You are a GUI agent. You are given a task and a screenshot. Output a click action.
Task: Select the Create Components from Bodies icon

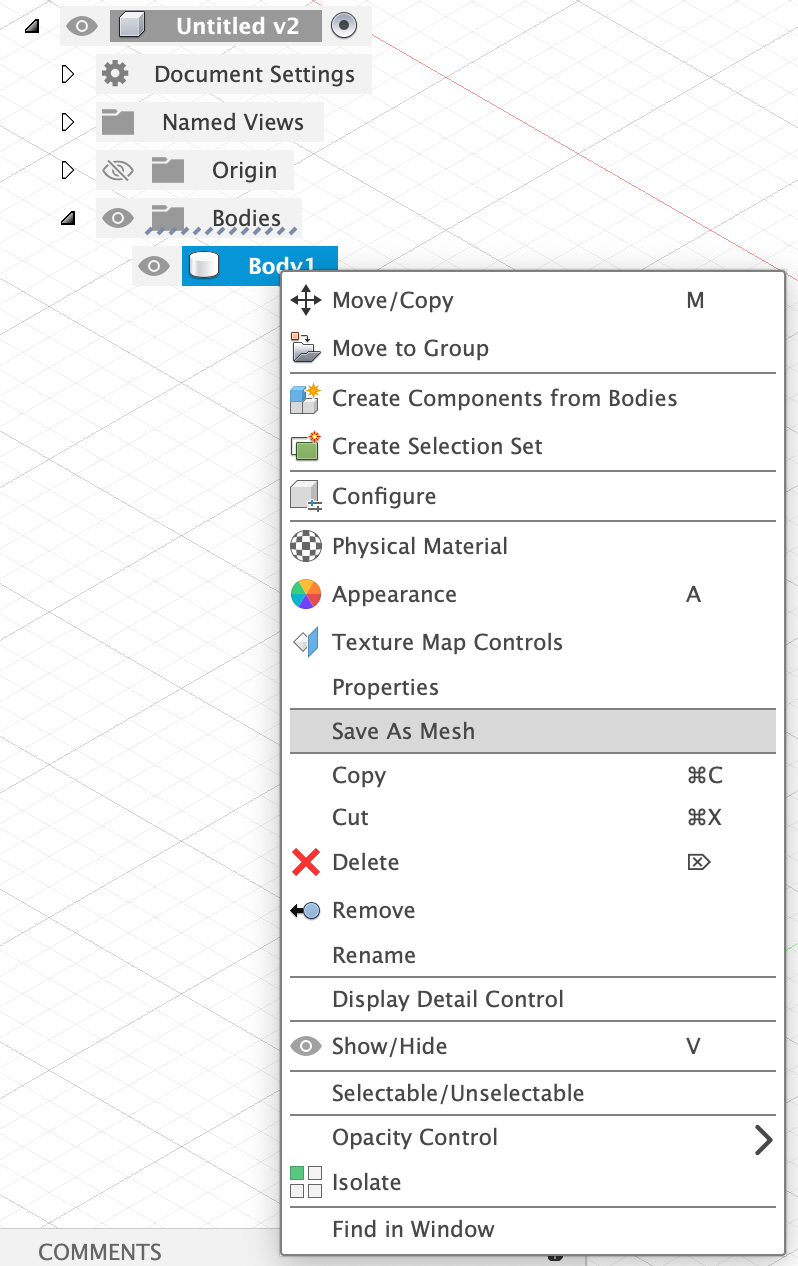(x=306, y=398)
